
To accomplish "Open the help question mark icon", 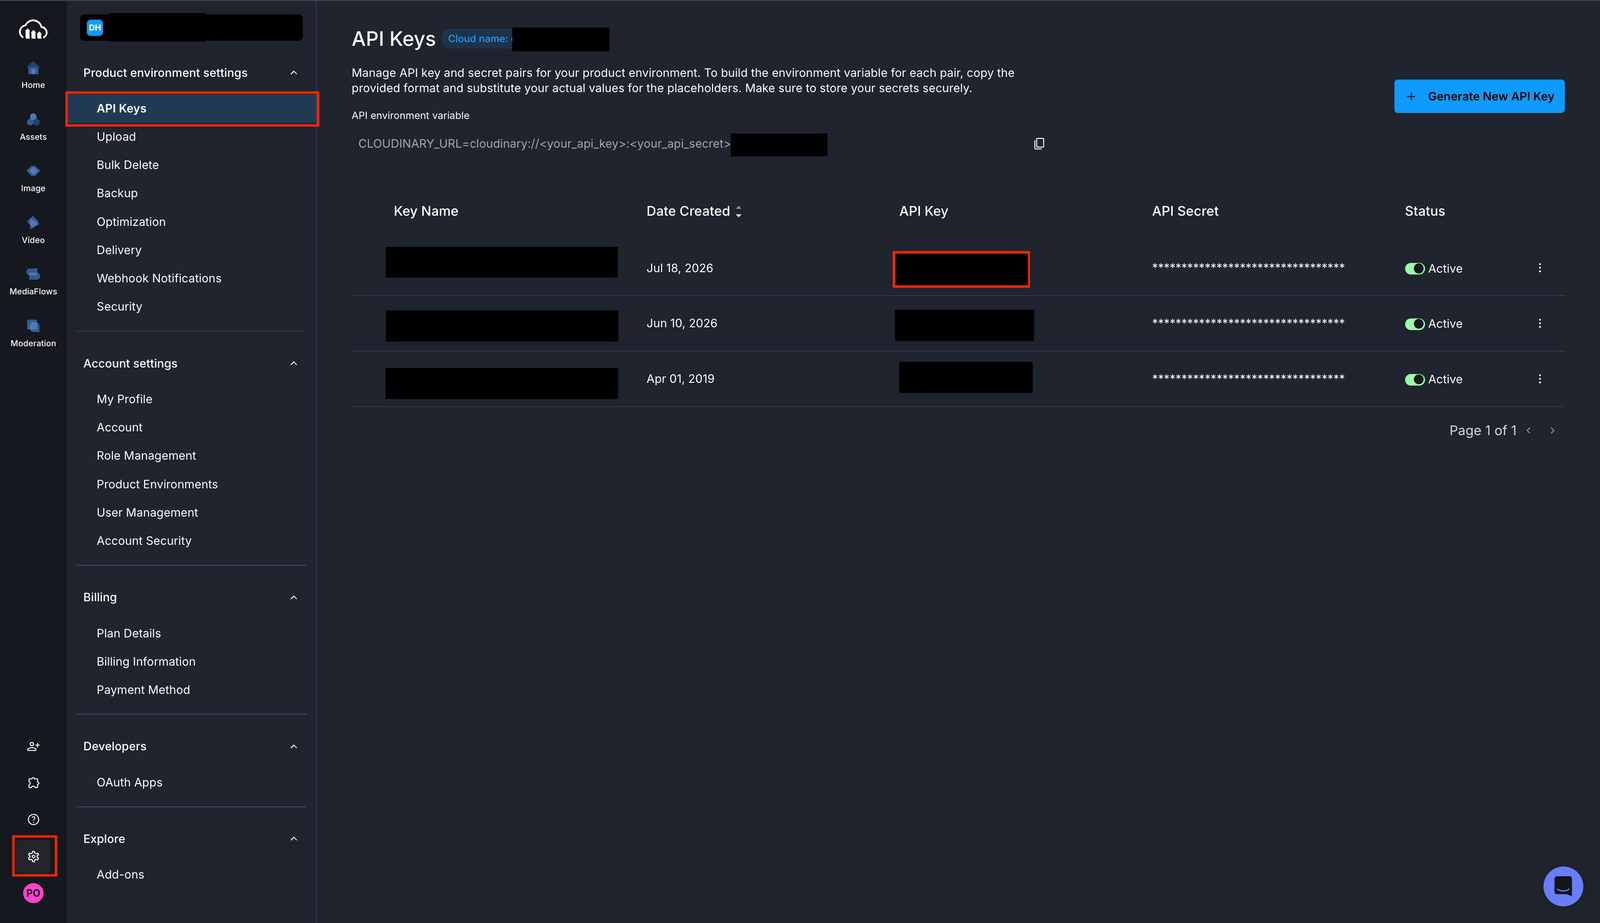I will pyautogui.click(x=33, y=819).
